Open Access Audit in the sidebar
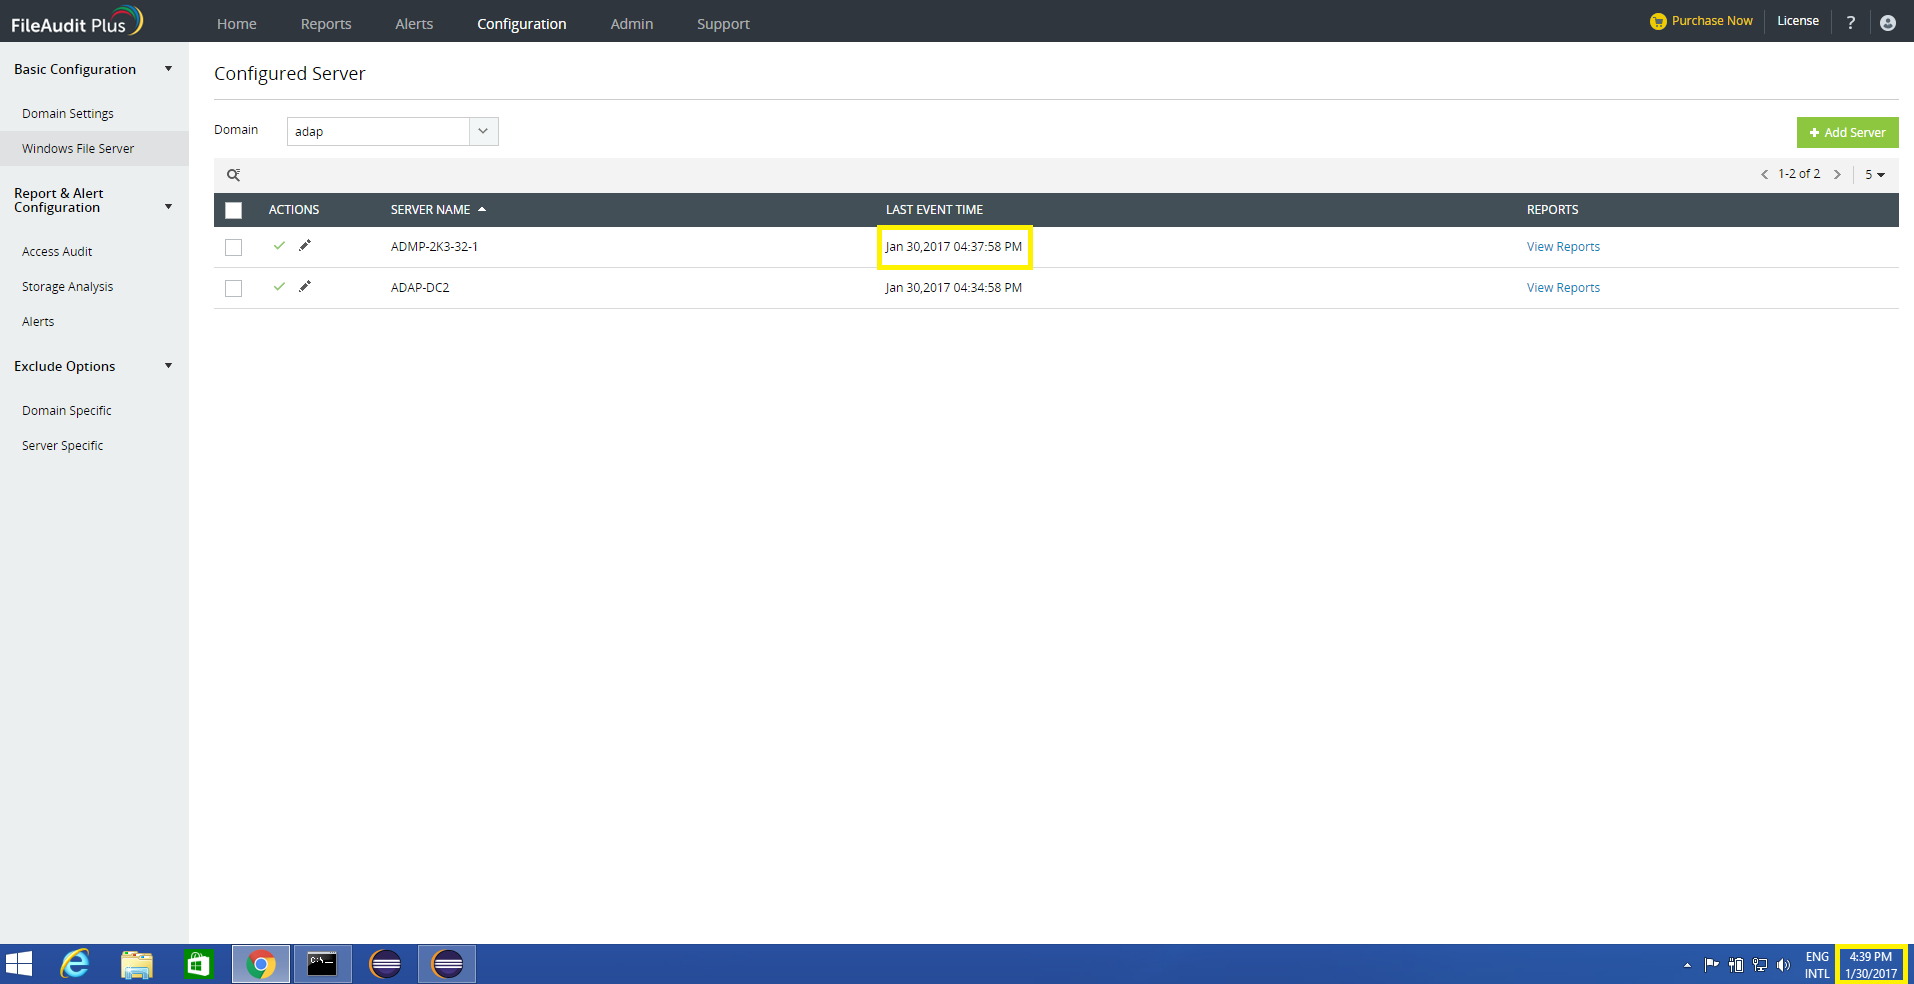Screen dimensions: 1914x984 (57, 252)
